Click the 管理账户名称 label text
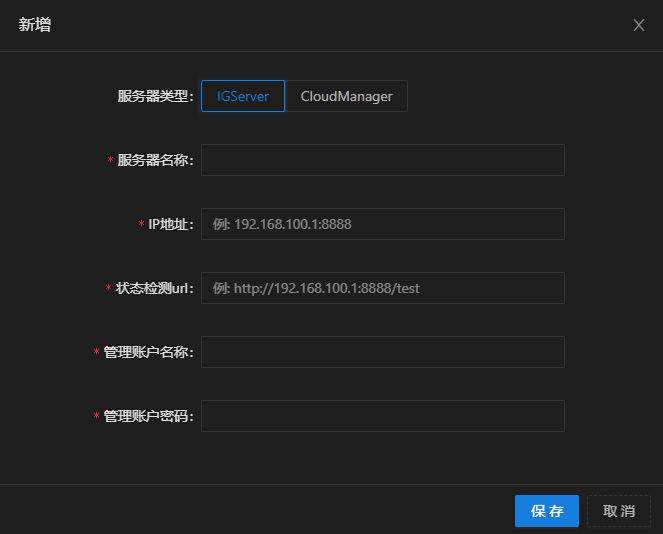 click(x=148, y=352)
